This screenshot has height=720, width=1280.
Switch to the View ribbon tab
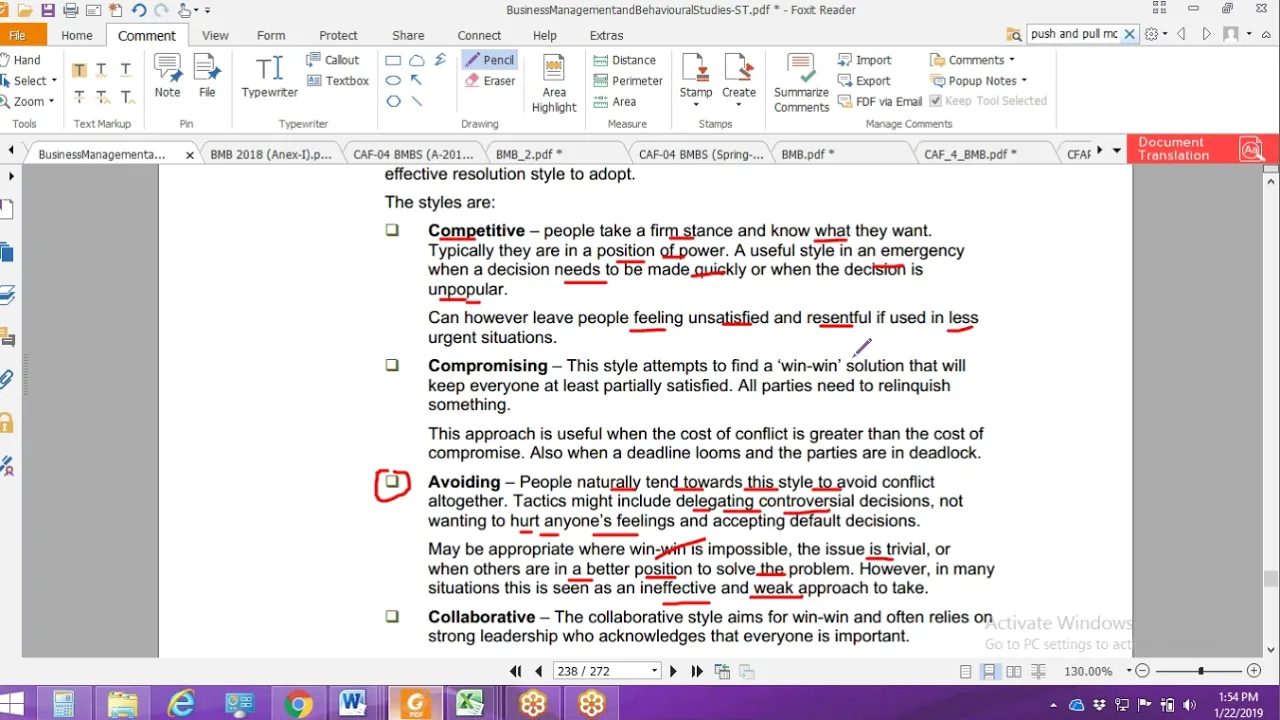pos(215,35)
